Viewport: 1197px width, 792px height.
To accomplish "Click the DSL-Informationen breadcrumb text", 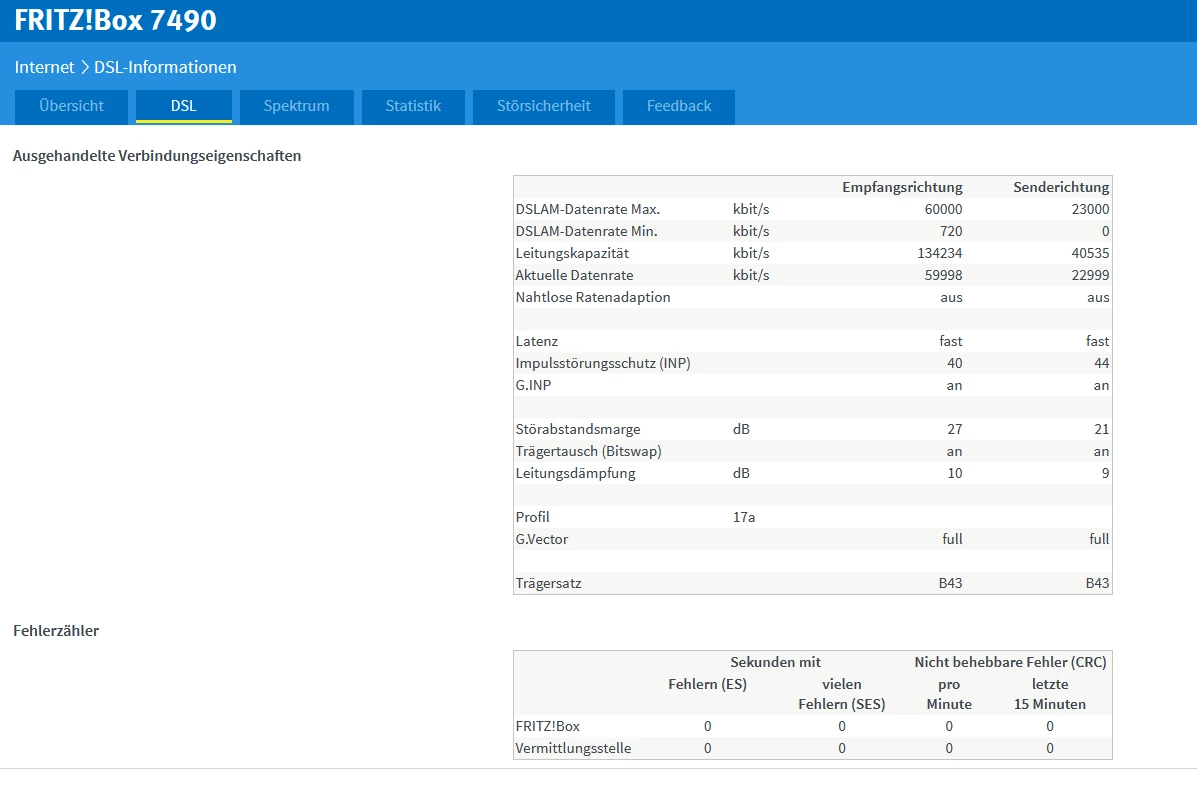I will (165, 68).
